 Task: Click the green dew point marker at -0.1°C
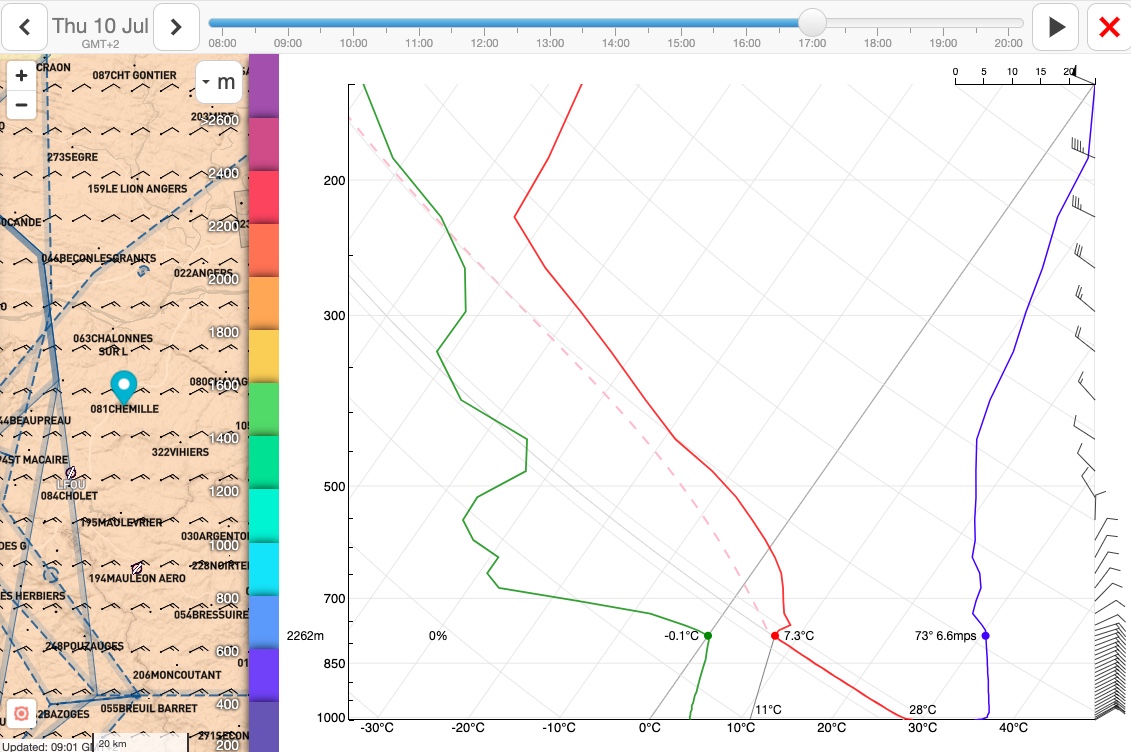[x=707, y=636]
